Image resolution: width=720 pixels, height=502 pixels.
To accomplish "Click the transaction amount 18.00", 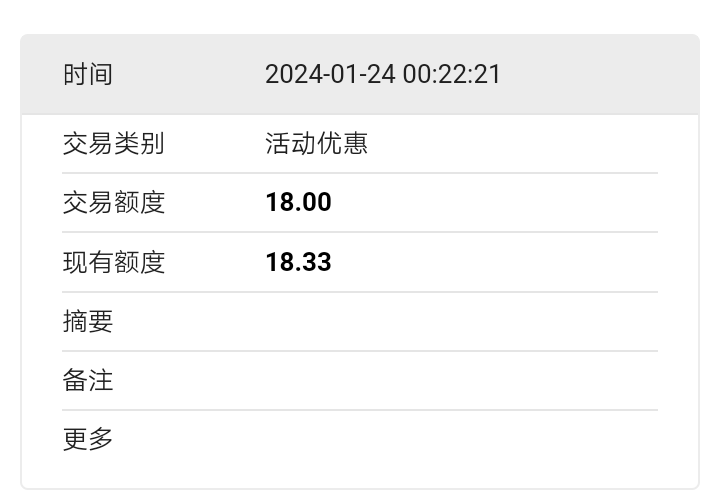I will pos(298,203).
